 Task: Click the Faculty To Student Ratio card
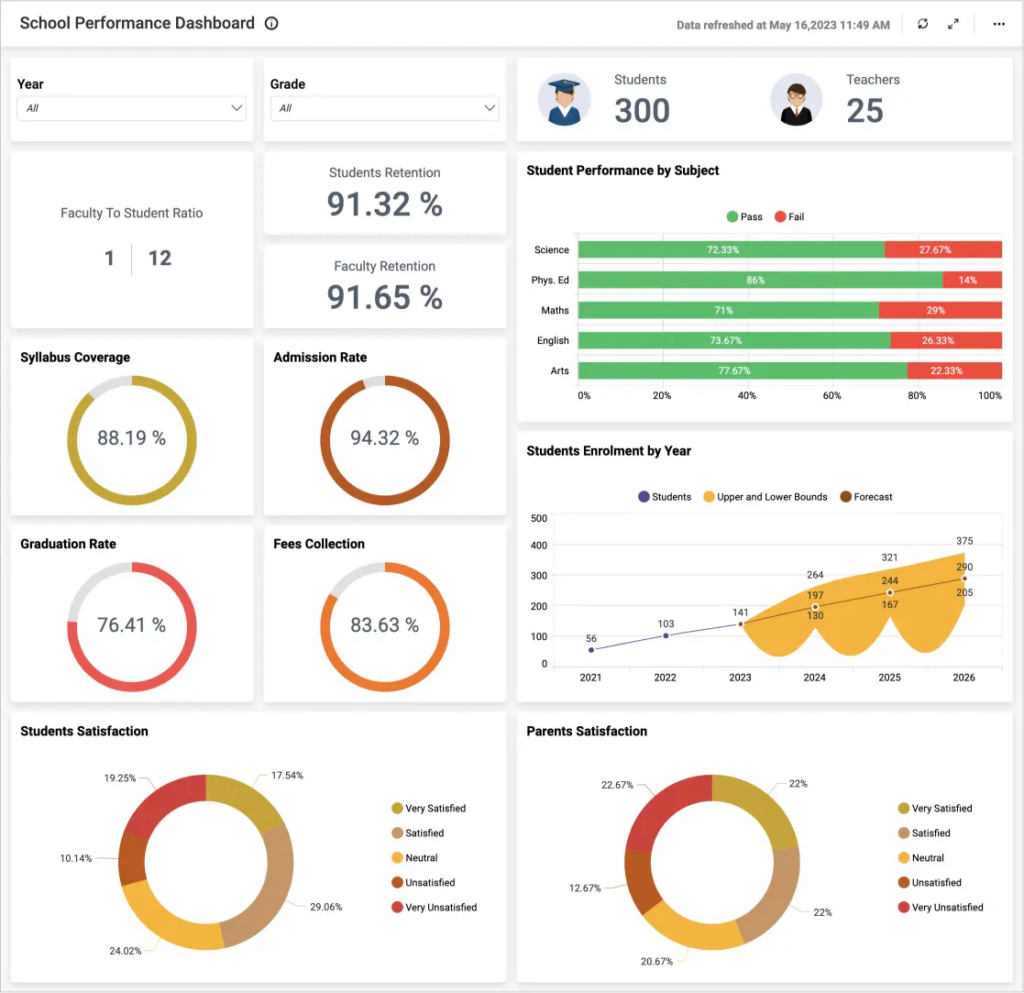(x=131, y=240)
